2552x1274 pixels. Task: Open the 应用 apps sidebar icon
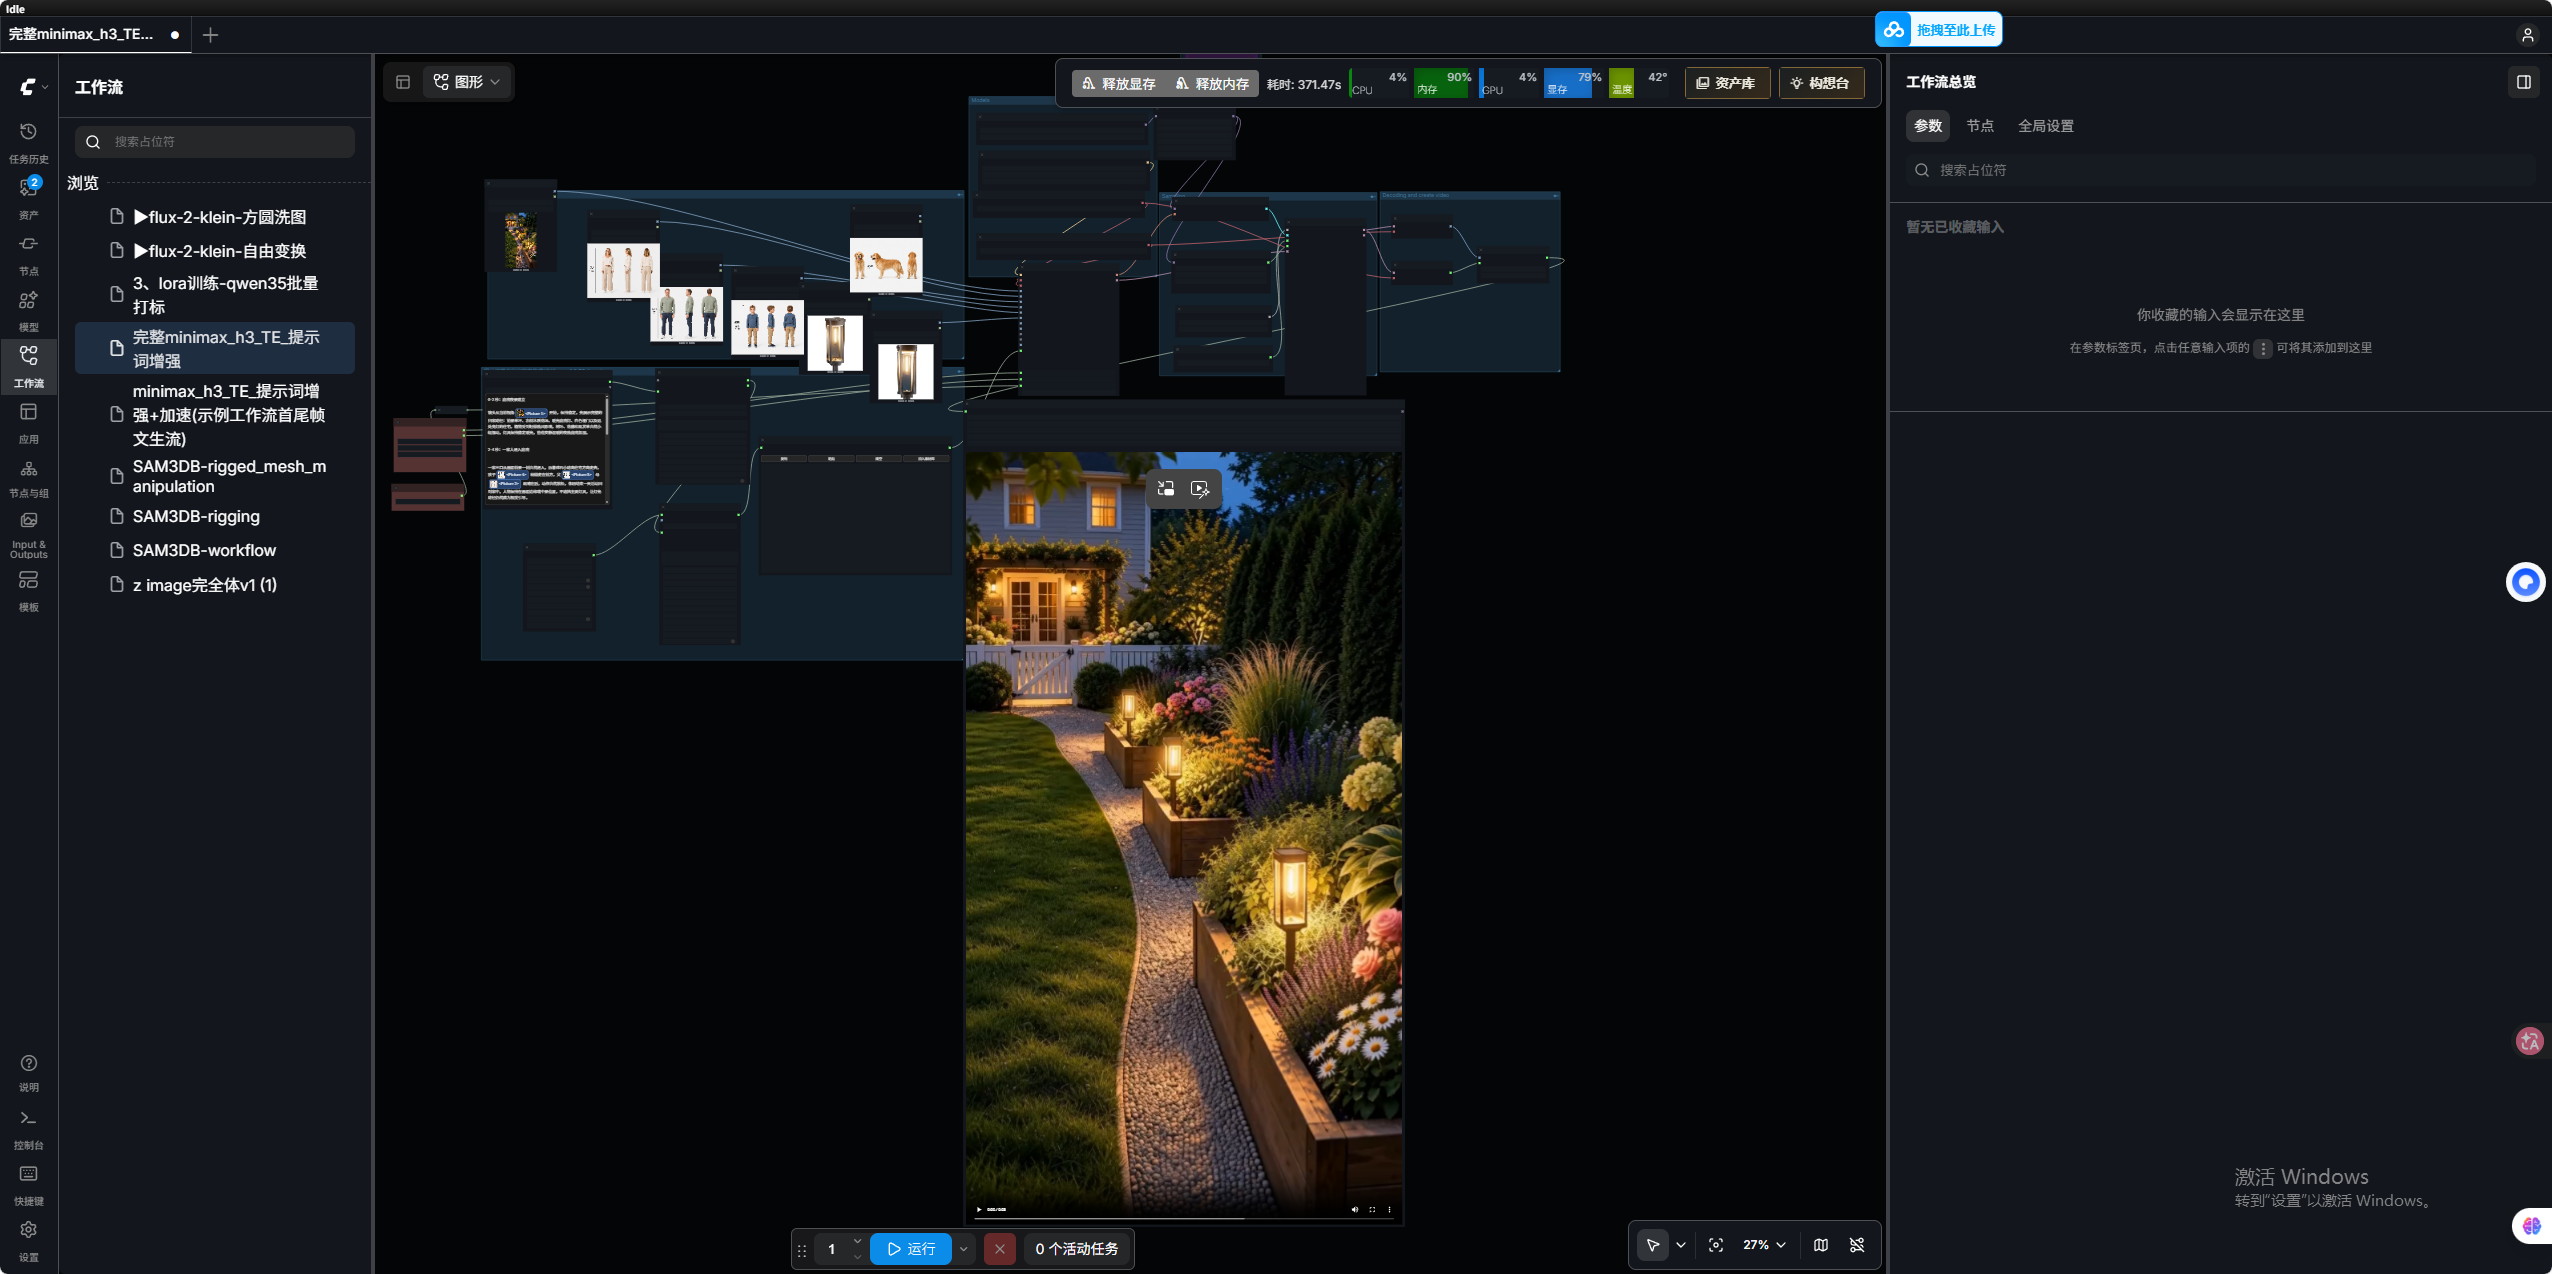point(28,422)
